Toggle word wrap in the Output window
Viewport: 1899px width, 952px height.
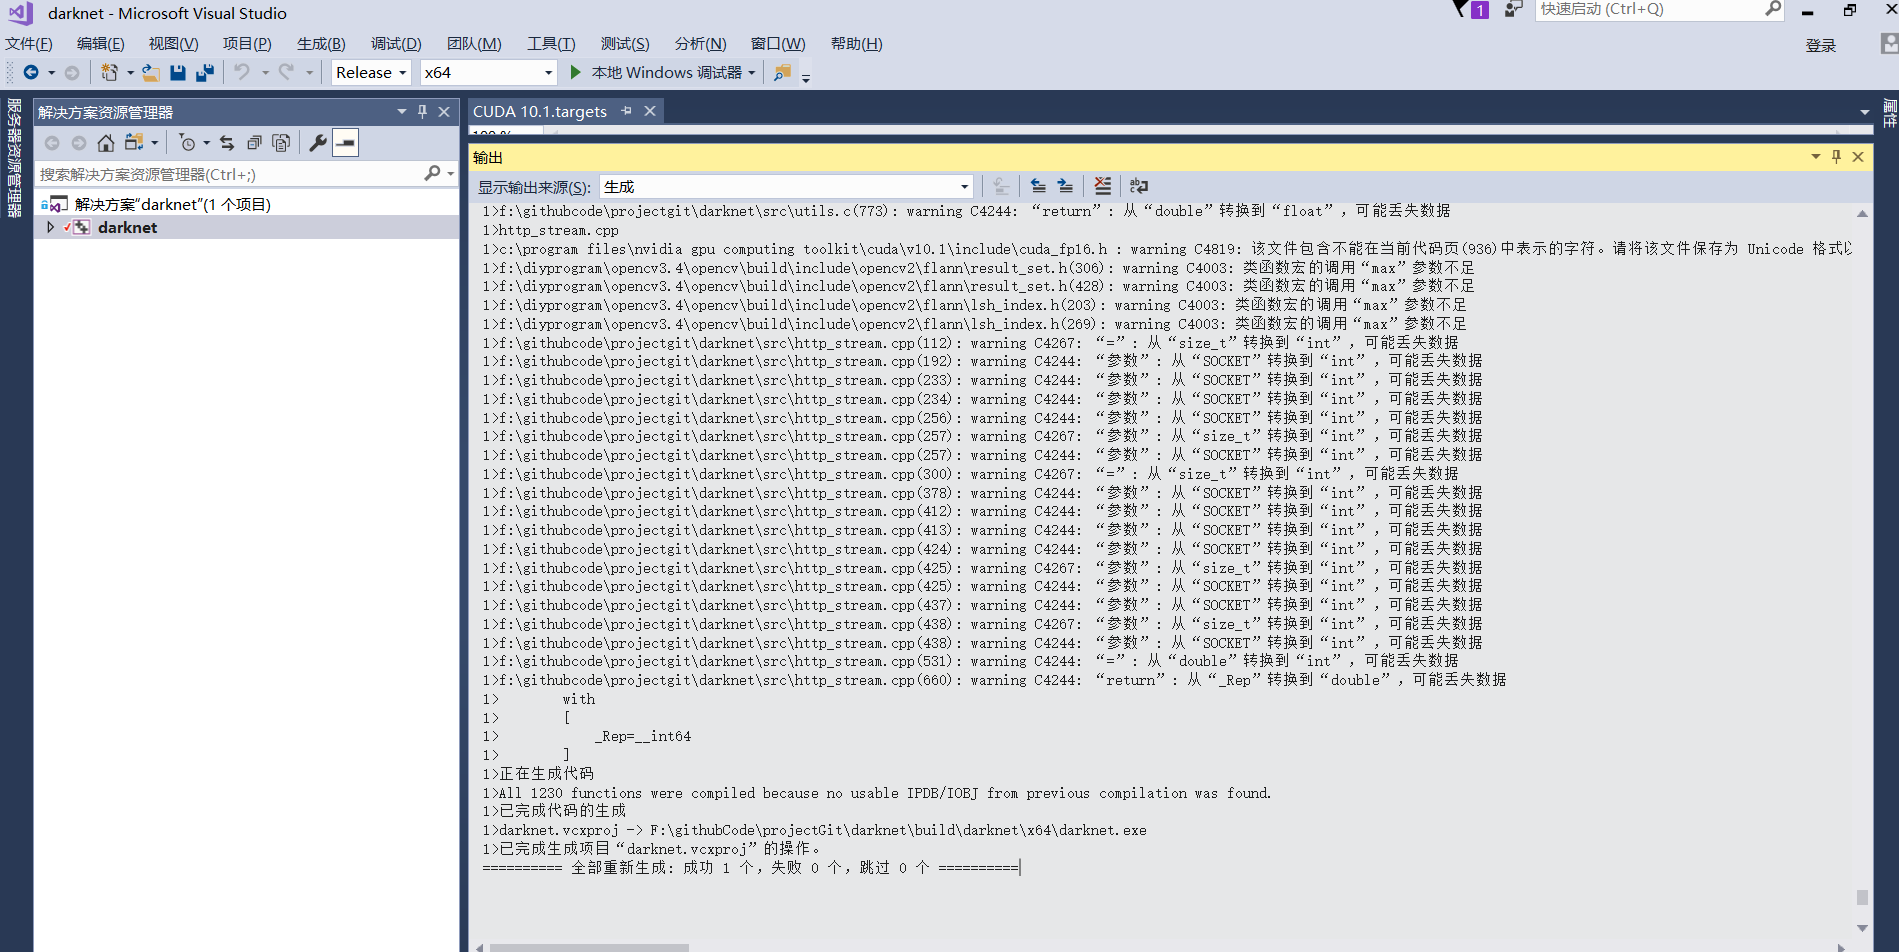tap(1139, 185)
